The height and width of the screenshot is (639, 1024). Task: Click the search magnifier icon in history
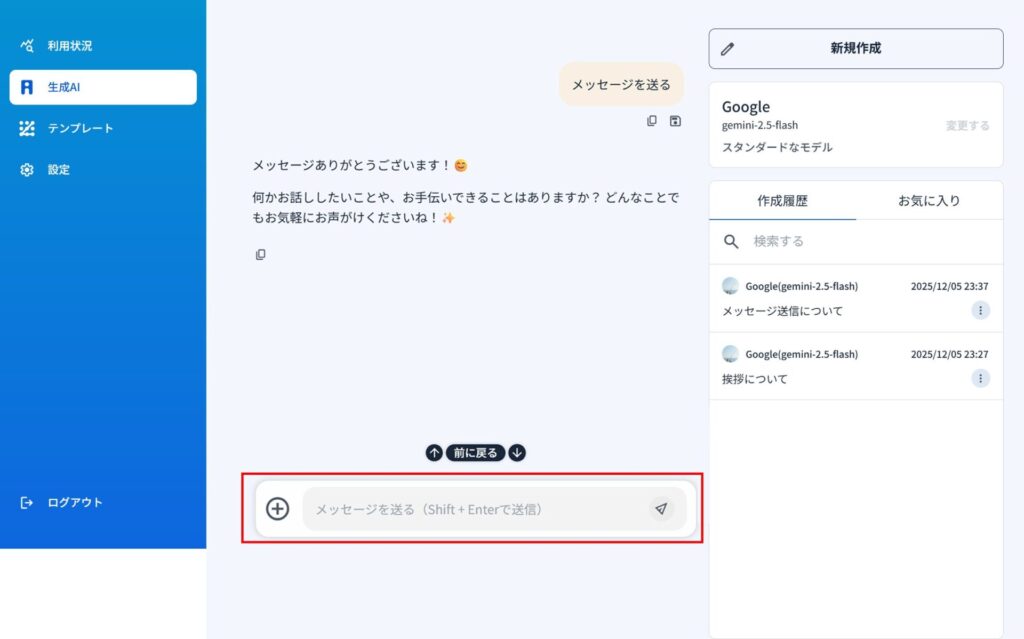(x=732, y=242)
